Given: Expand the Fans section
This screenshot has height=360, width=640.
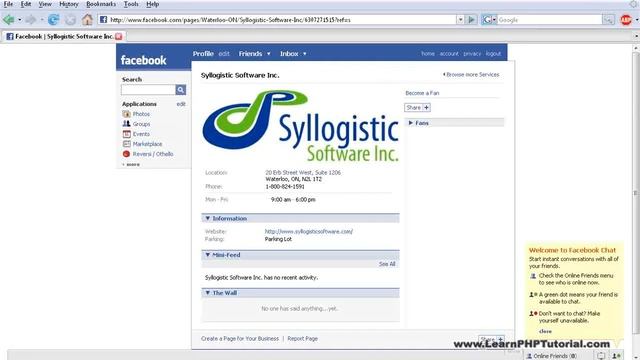Looking at the screenshot, I should pos(411,123).
